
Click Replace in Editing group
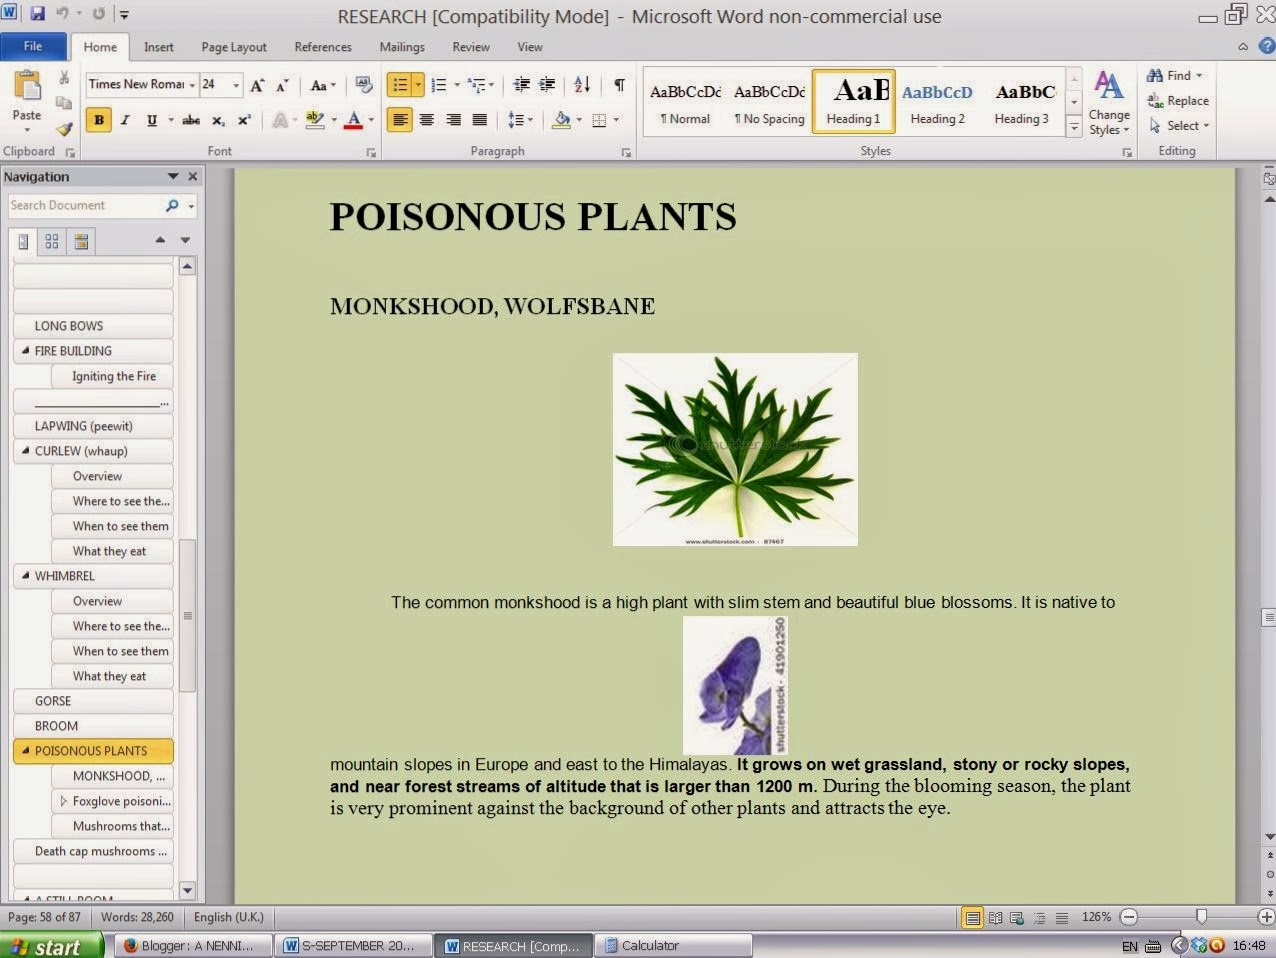click(1178, 101)
